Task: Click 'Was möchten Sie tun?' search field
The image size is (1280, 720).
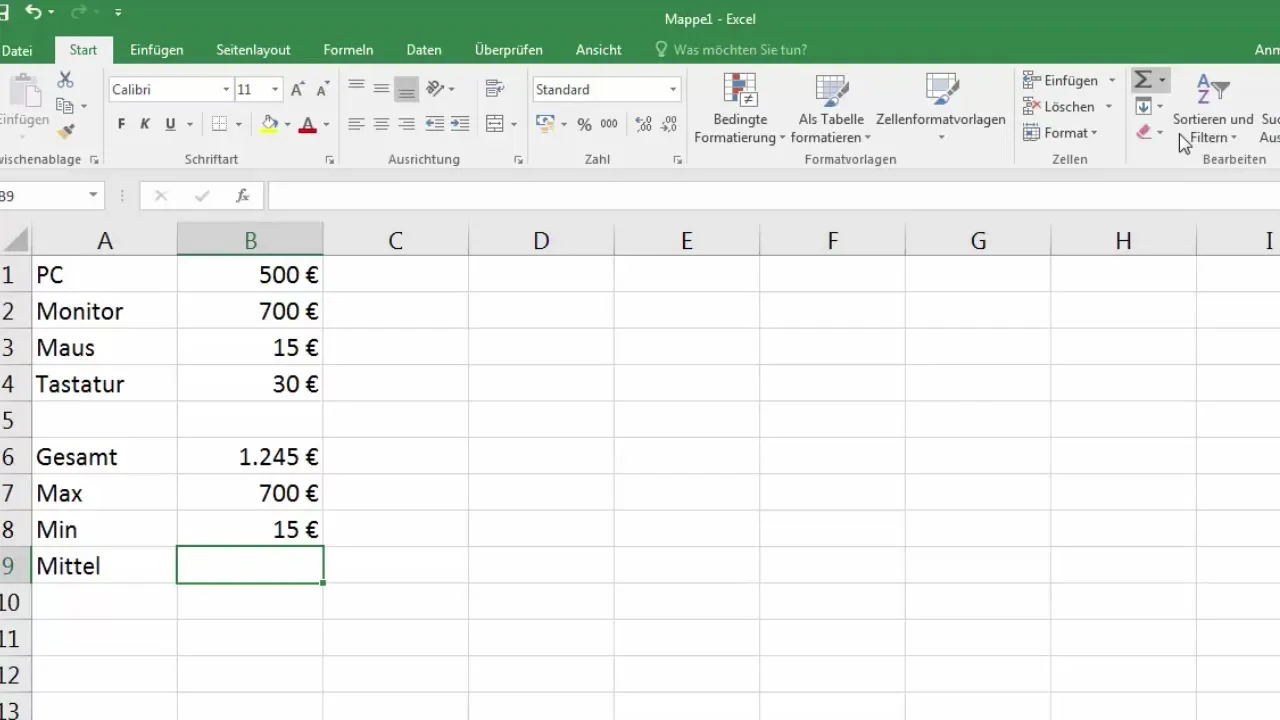Action: point(730,50)
